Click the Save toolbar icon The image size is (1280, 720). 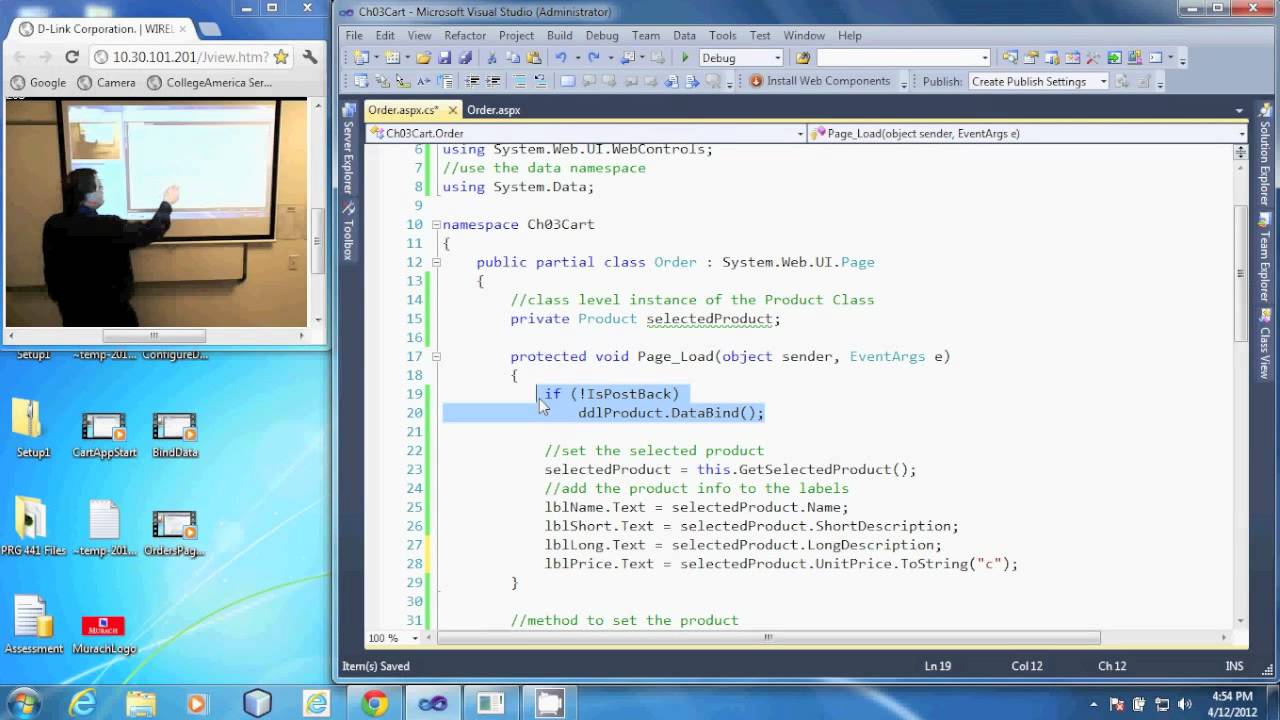444,58
